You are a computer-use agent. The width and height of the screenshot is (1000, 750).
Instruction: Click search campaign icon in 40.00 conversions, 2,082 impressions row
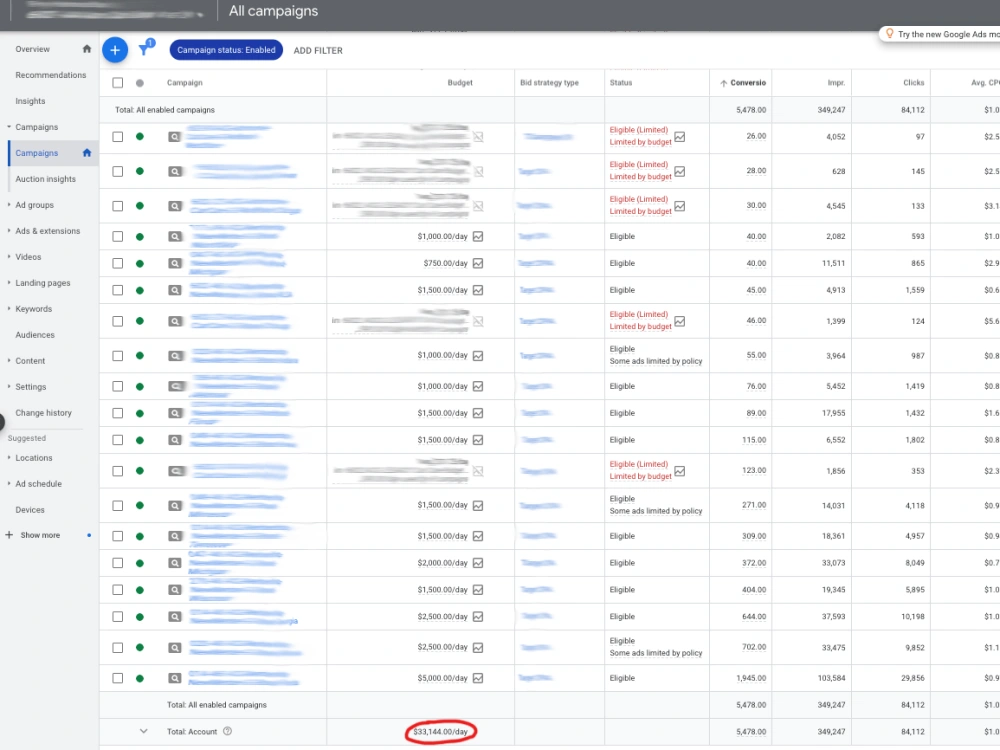[175, 237]
